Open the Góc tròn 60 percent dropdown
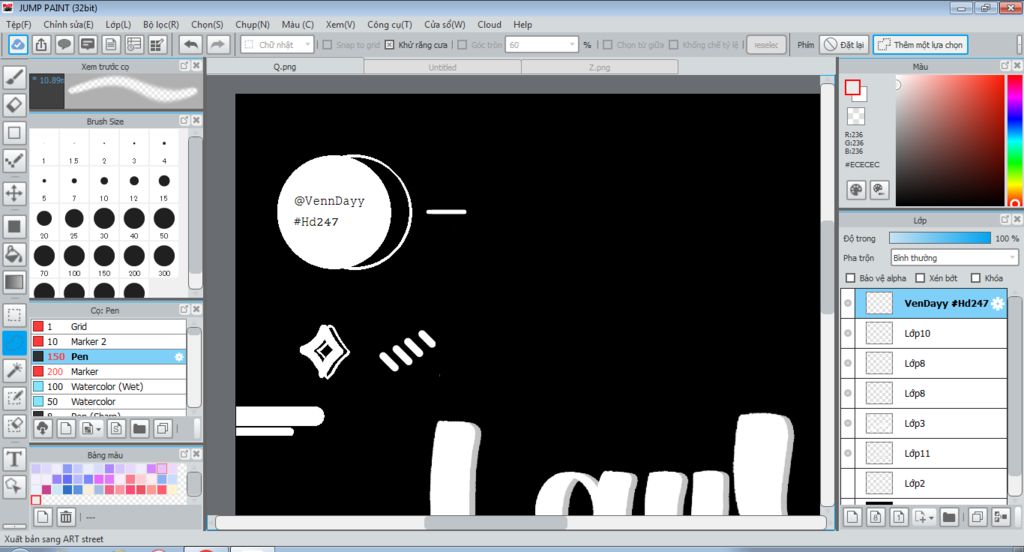The image size is (1024, 552). tap(541, 44)
